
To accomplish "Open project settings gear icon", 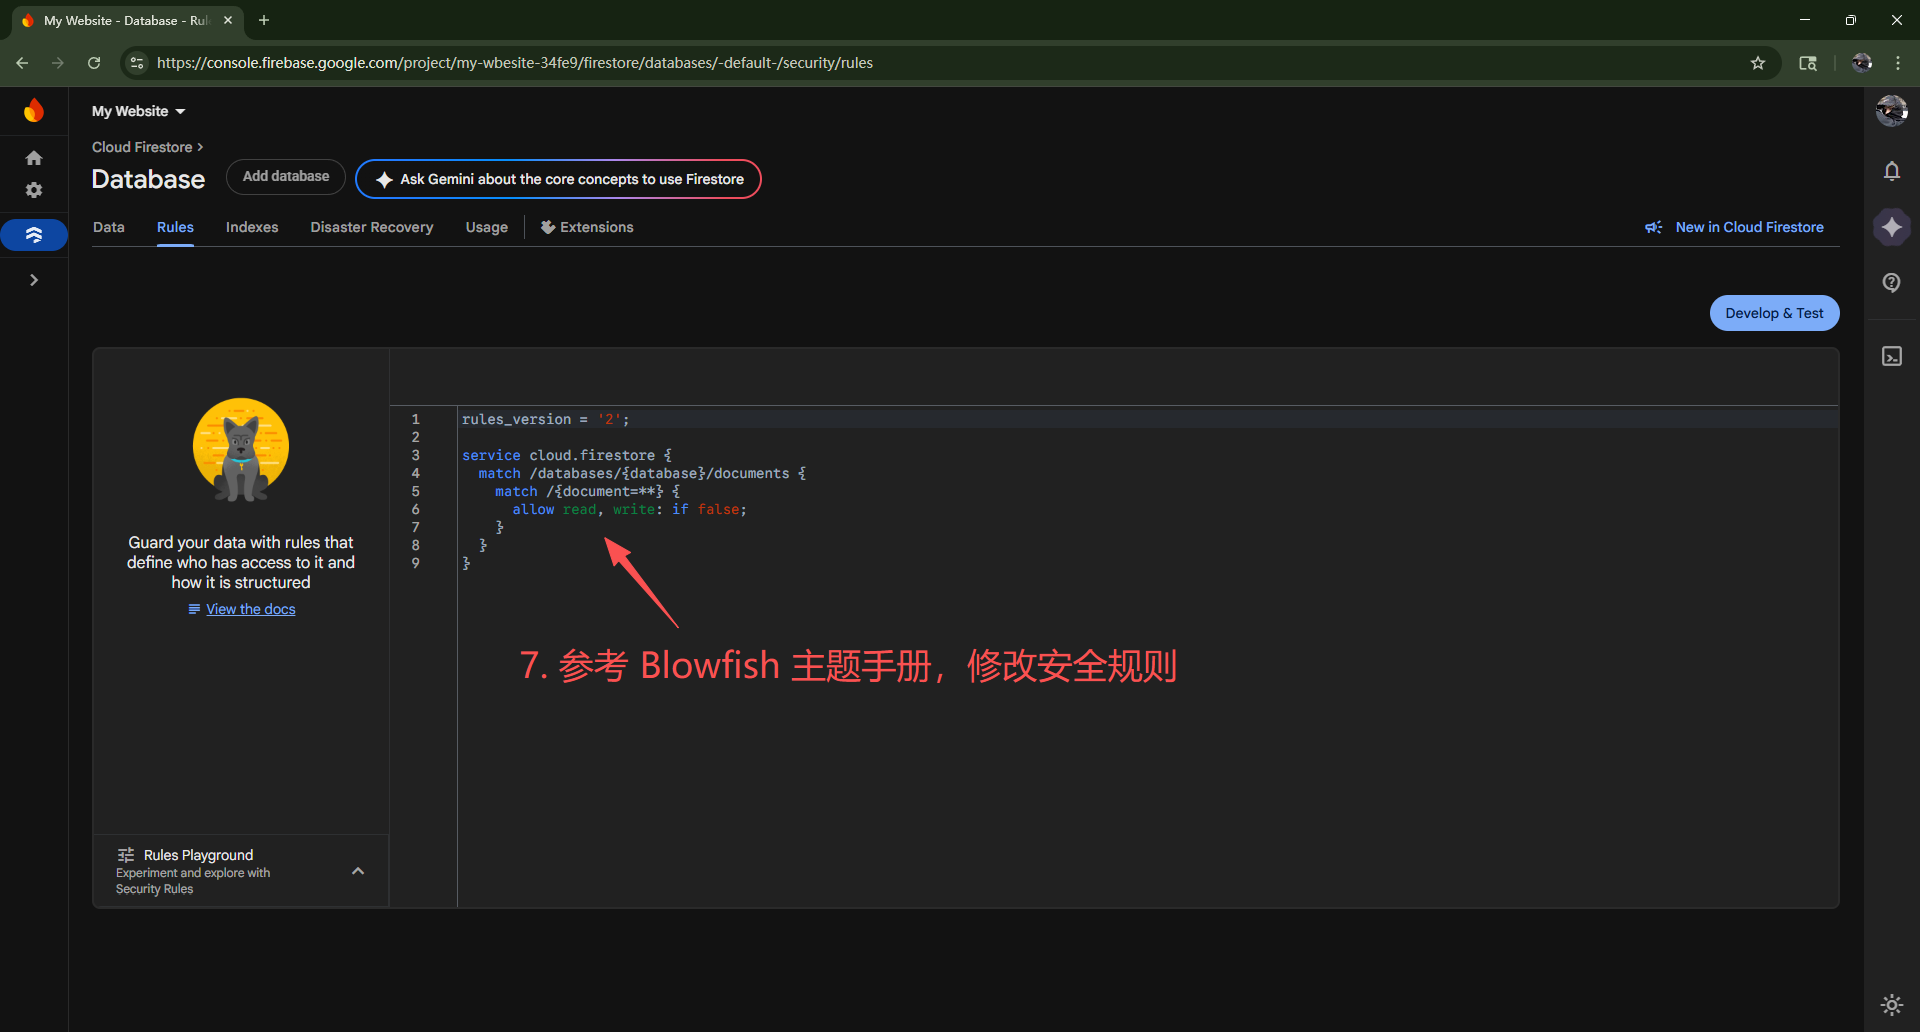I will tap(34, 190).
